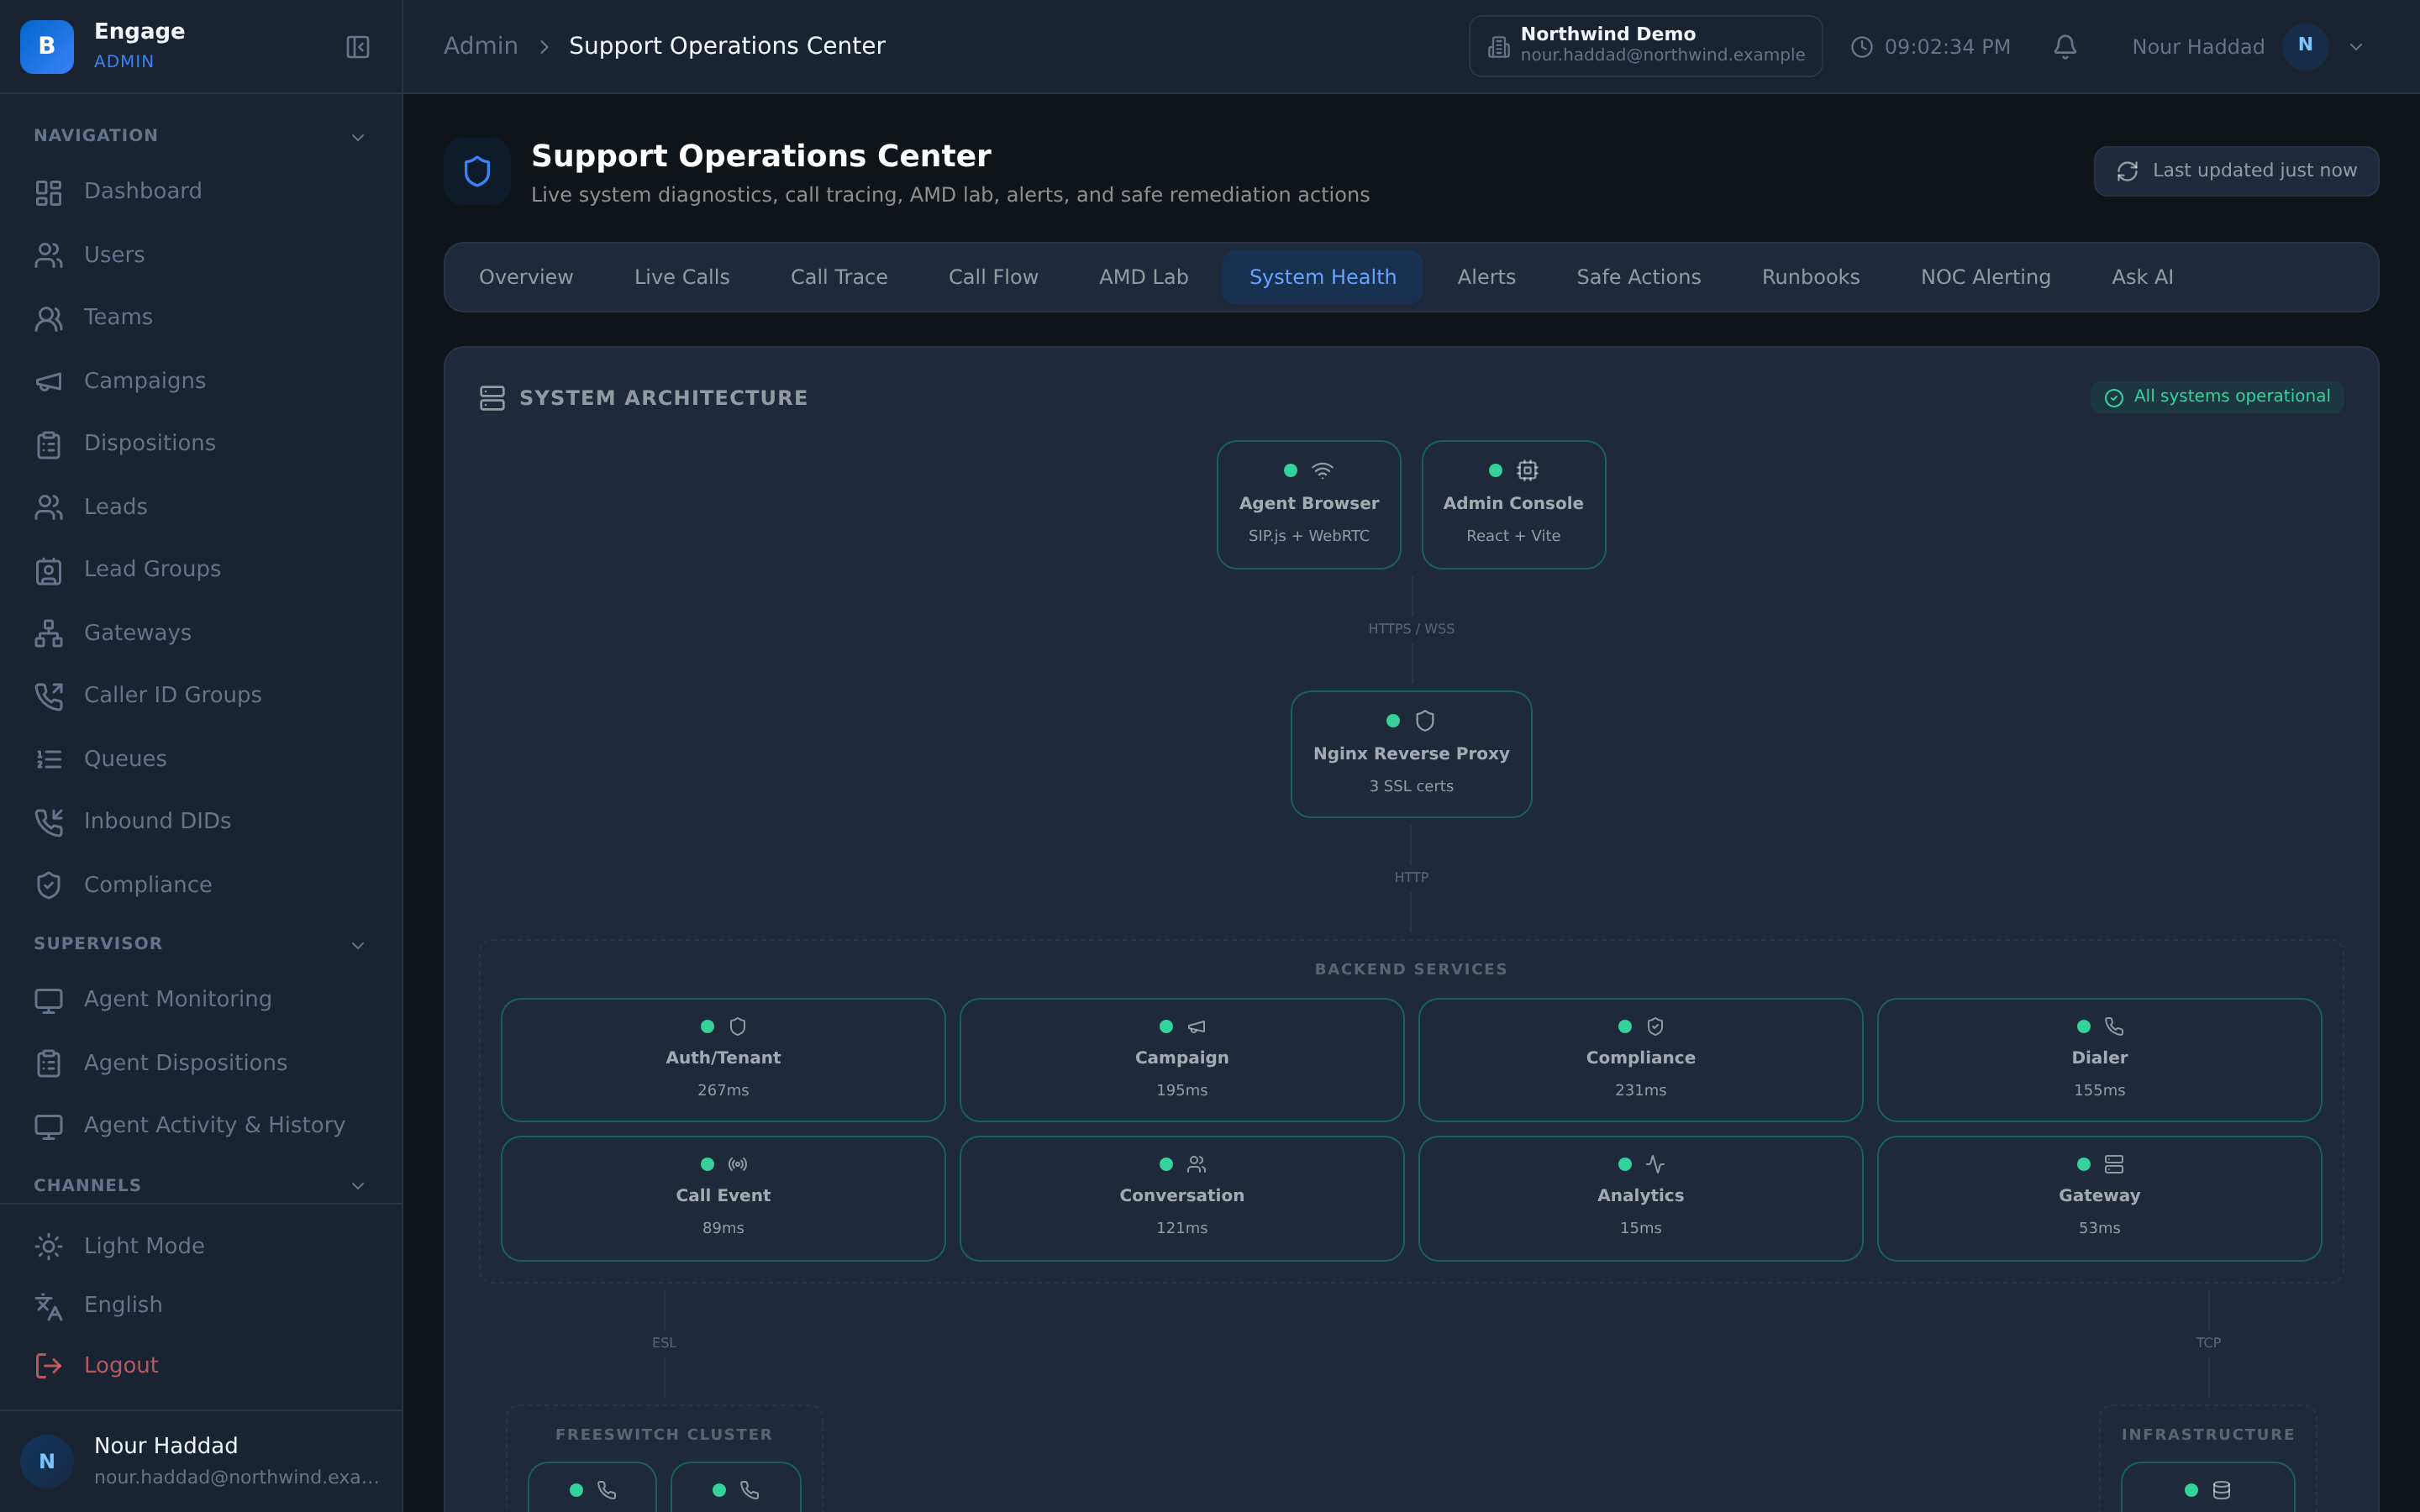Click the Users icon in navigation

pos(48,255)
